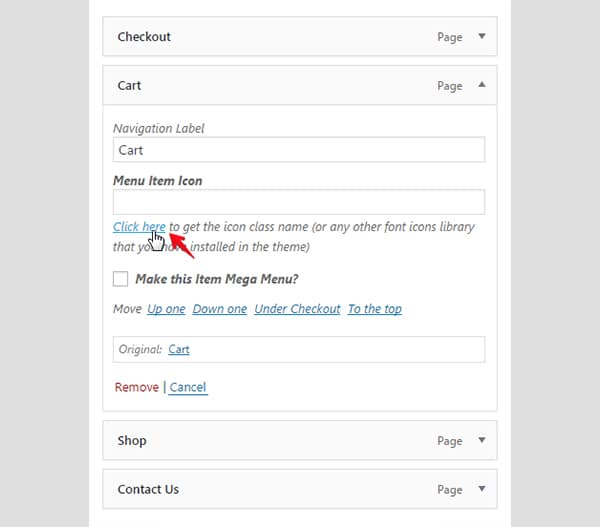The height and width of the screenshot is (527, 600).
Task: Move Cart item Up one
Action: (x=166, y=309)
